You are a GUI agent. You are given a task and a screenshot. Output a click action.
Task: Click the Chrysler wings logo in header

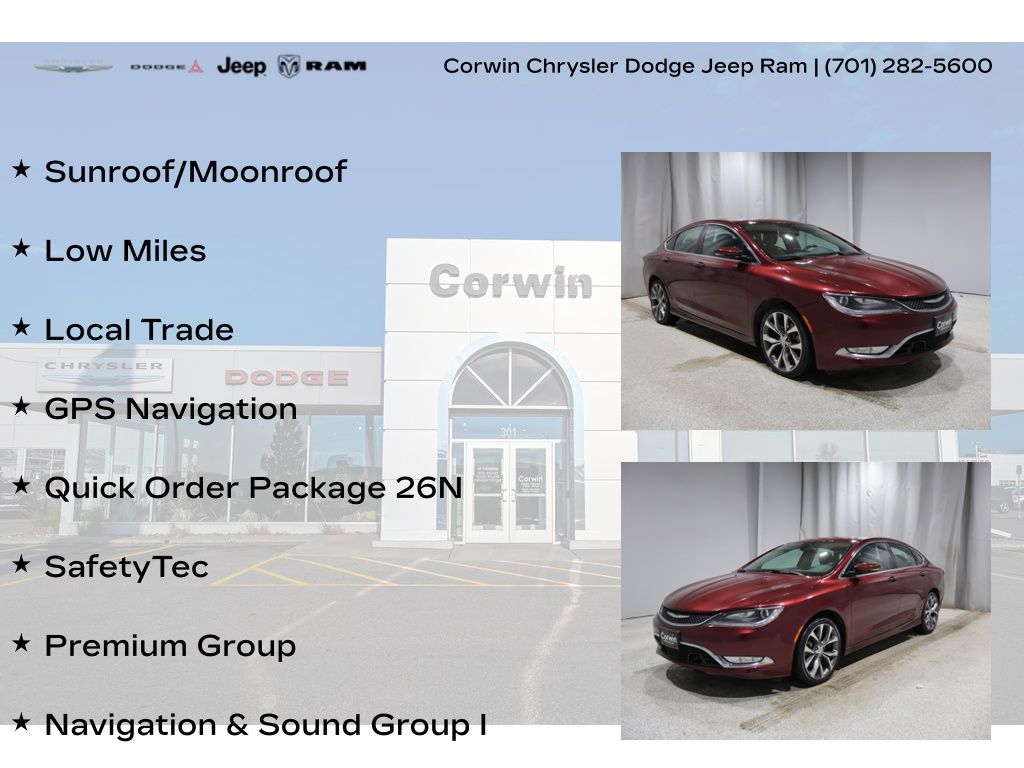coord(73,67)
